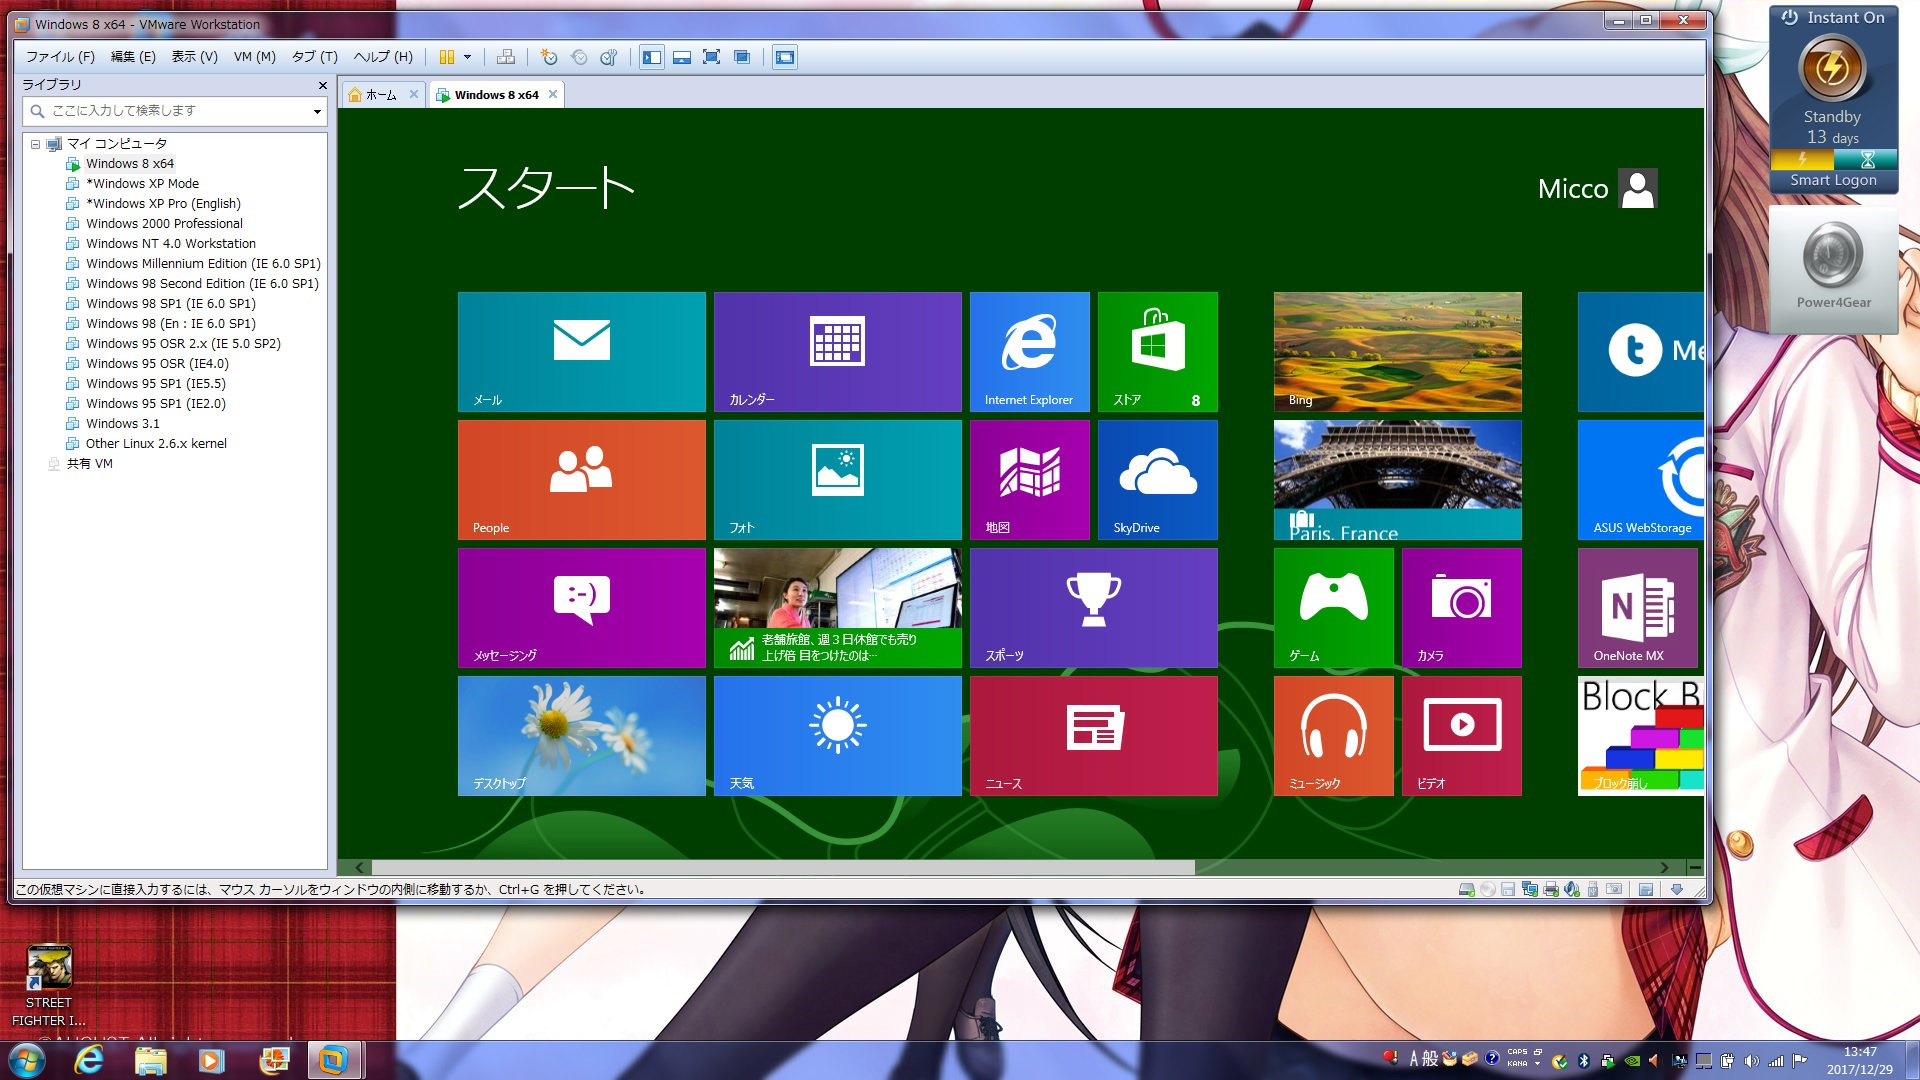Open the Bing landscape tile
Screen dimensions: 1920x1080
click(1398, 352)
